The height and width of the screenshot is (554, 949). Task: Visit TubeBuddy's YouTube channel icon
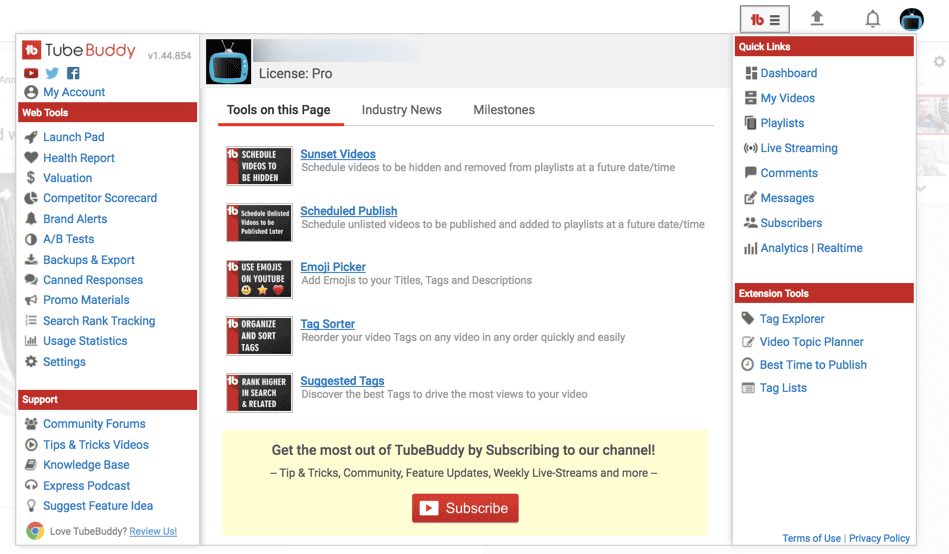[x=31, y=73]
